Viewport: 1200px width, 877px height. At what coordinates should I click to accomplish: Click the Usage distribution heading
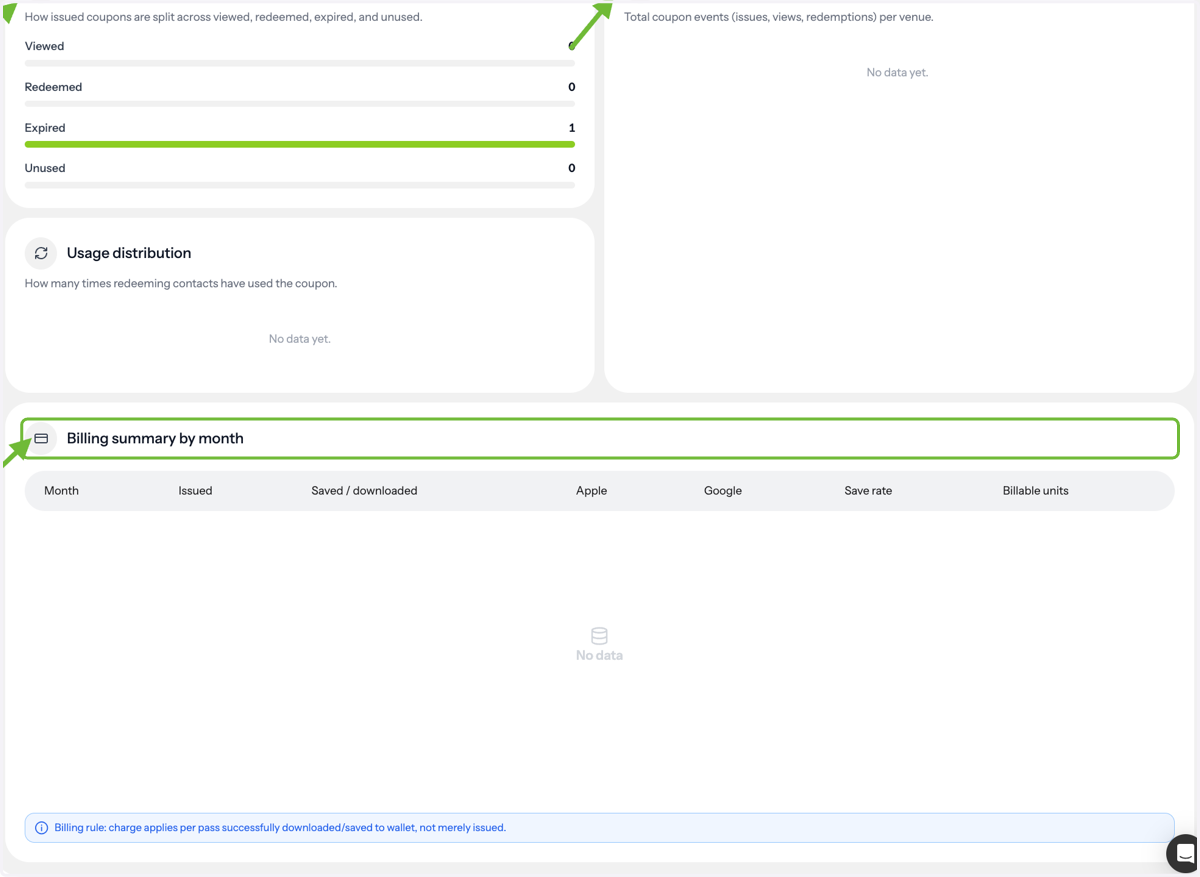coord(129,253)
